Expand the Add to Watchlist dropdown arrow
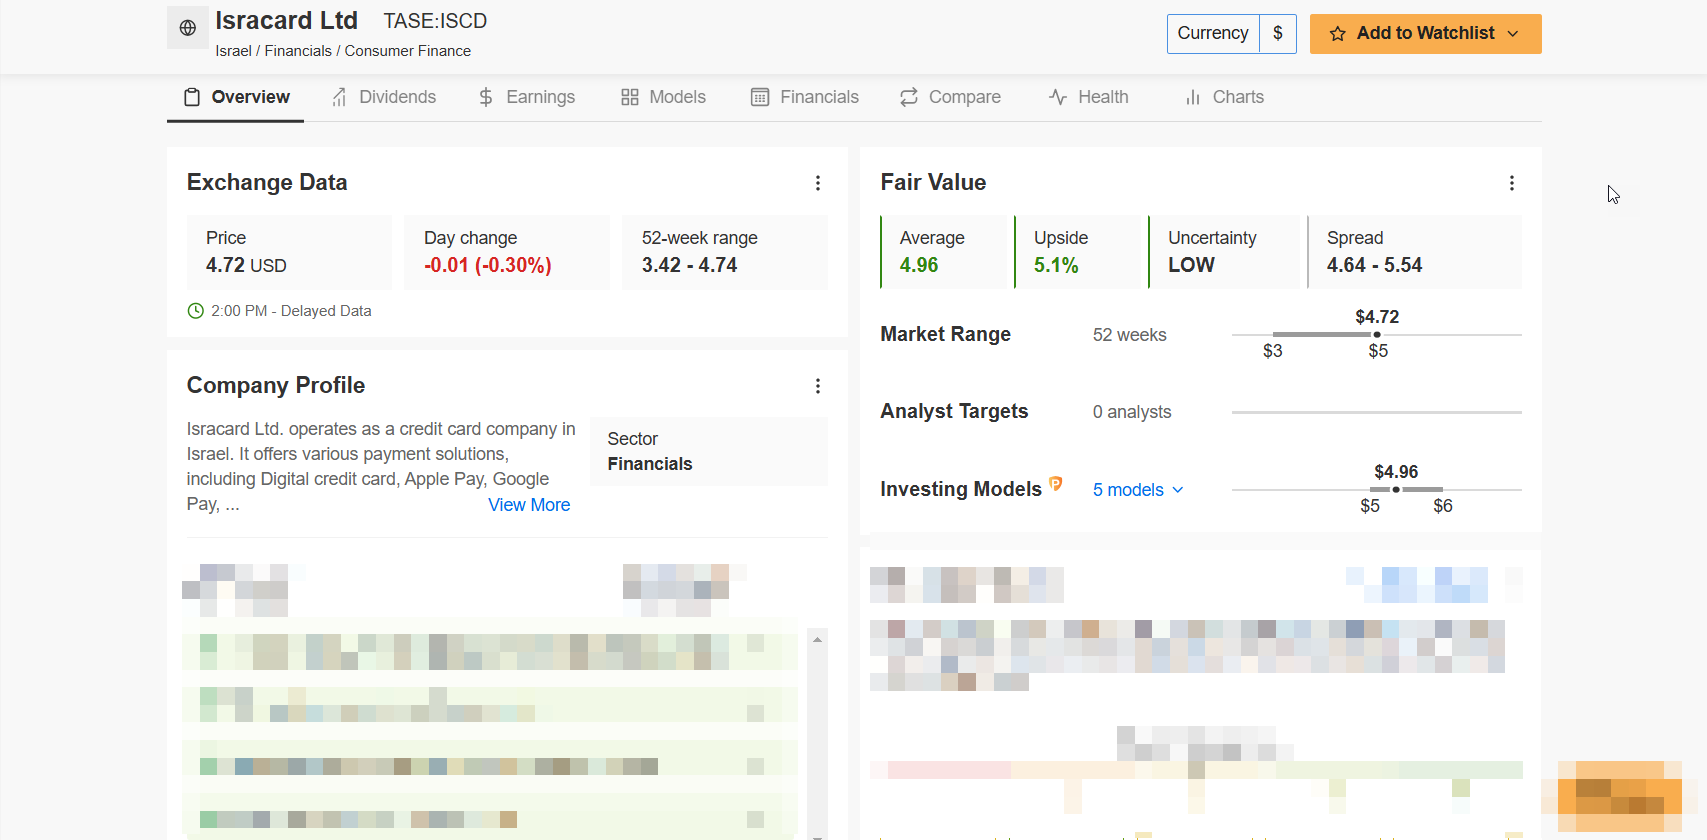1707x840 pixels. [1513, 34]
